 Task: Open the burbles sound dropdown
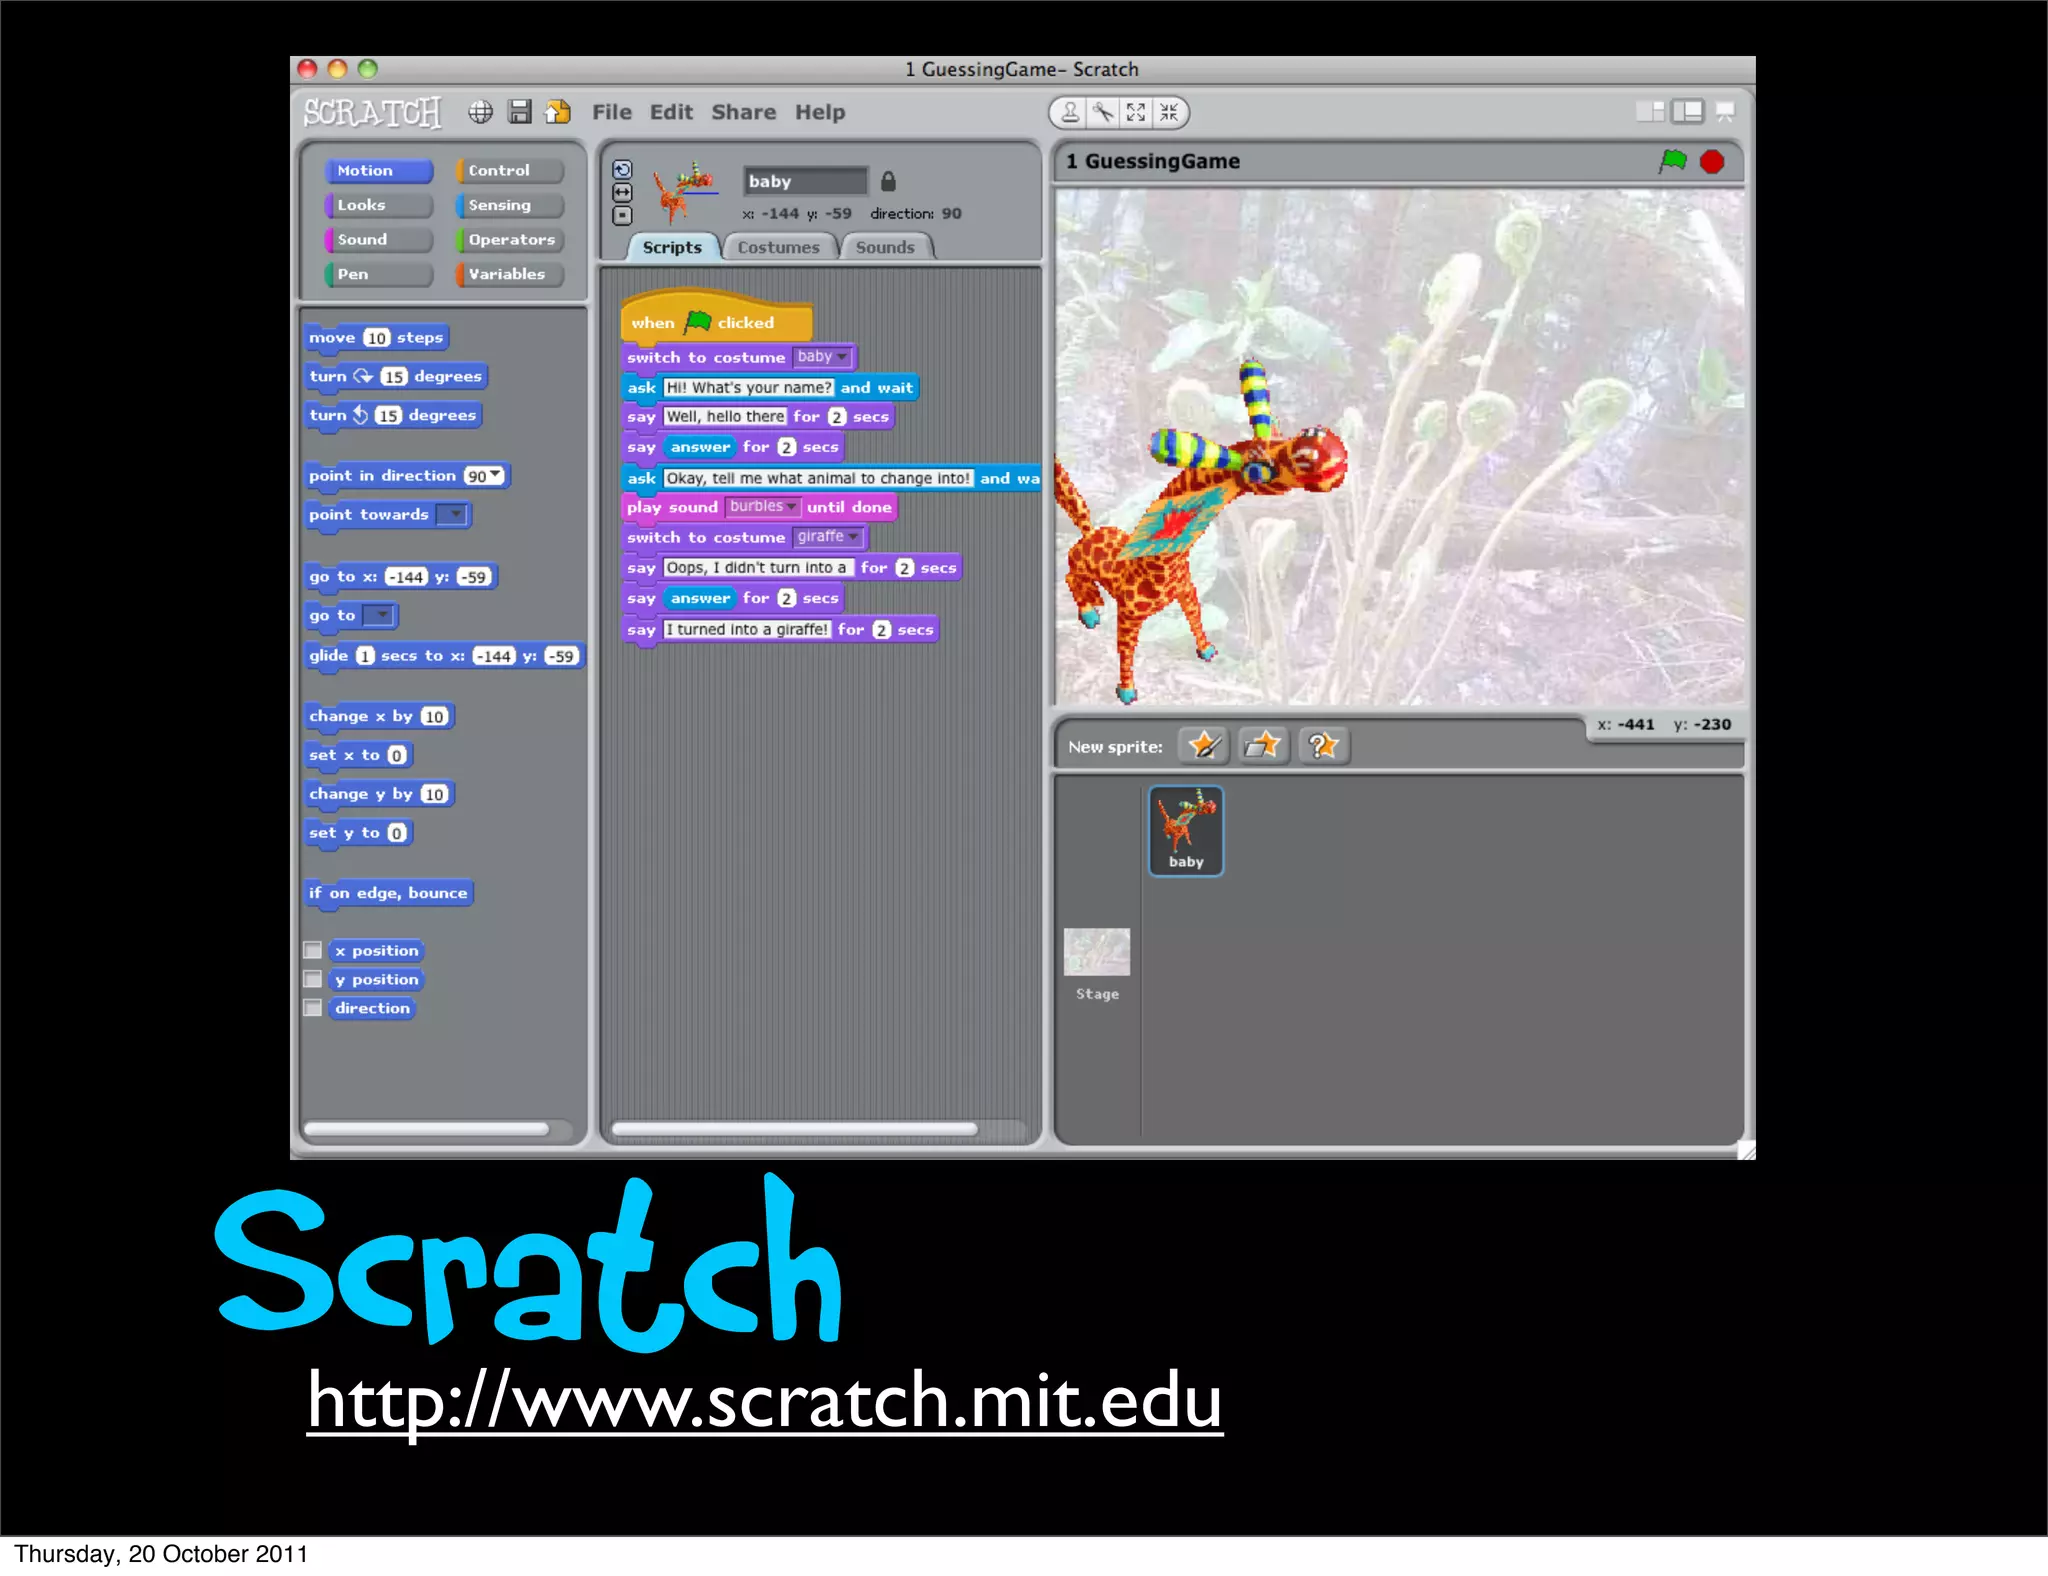coord(763,507)
